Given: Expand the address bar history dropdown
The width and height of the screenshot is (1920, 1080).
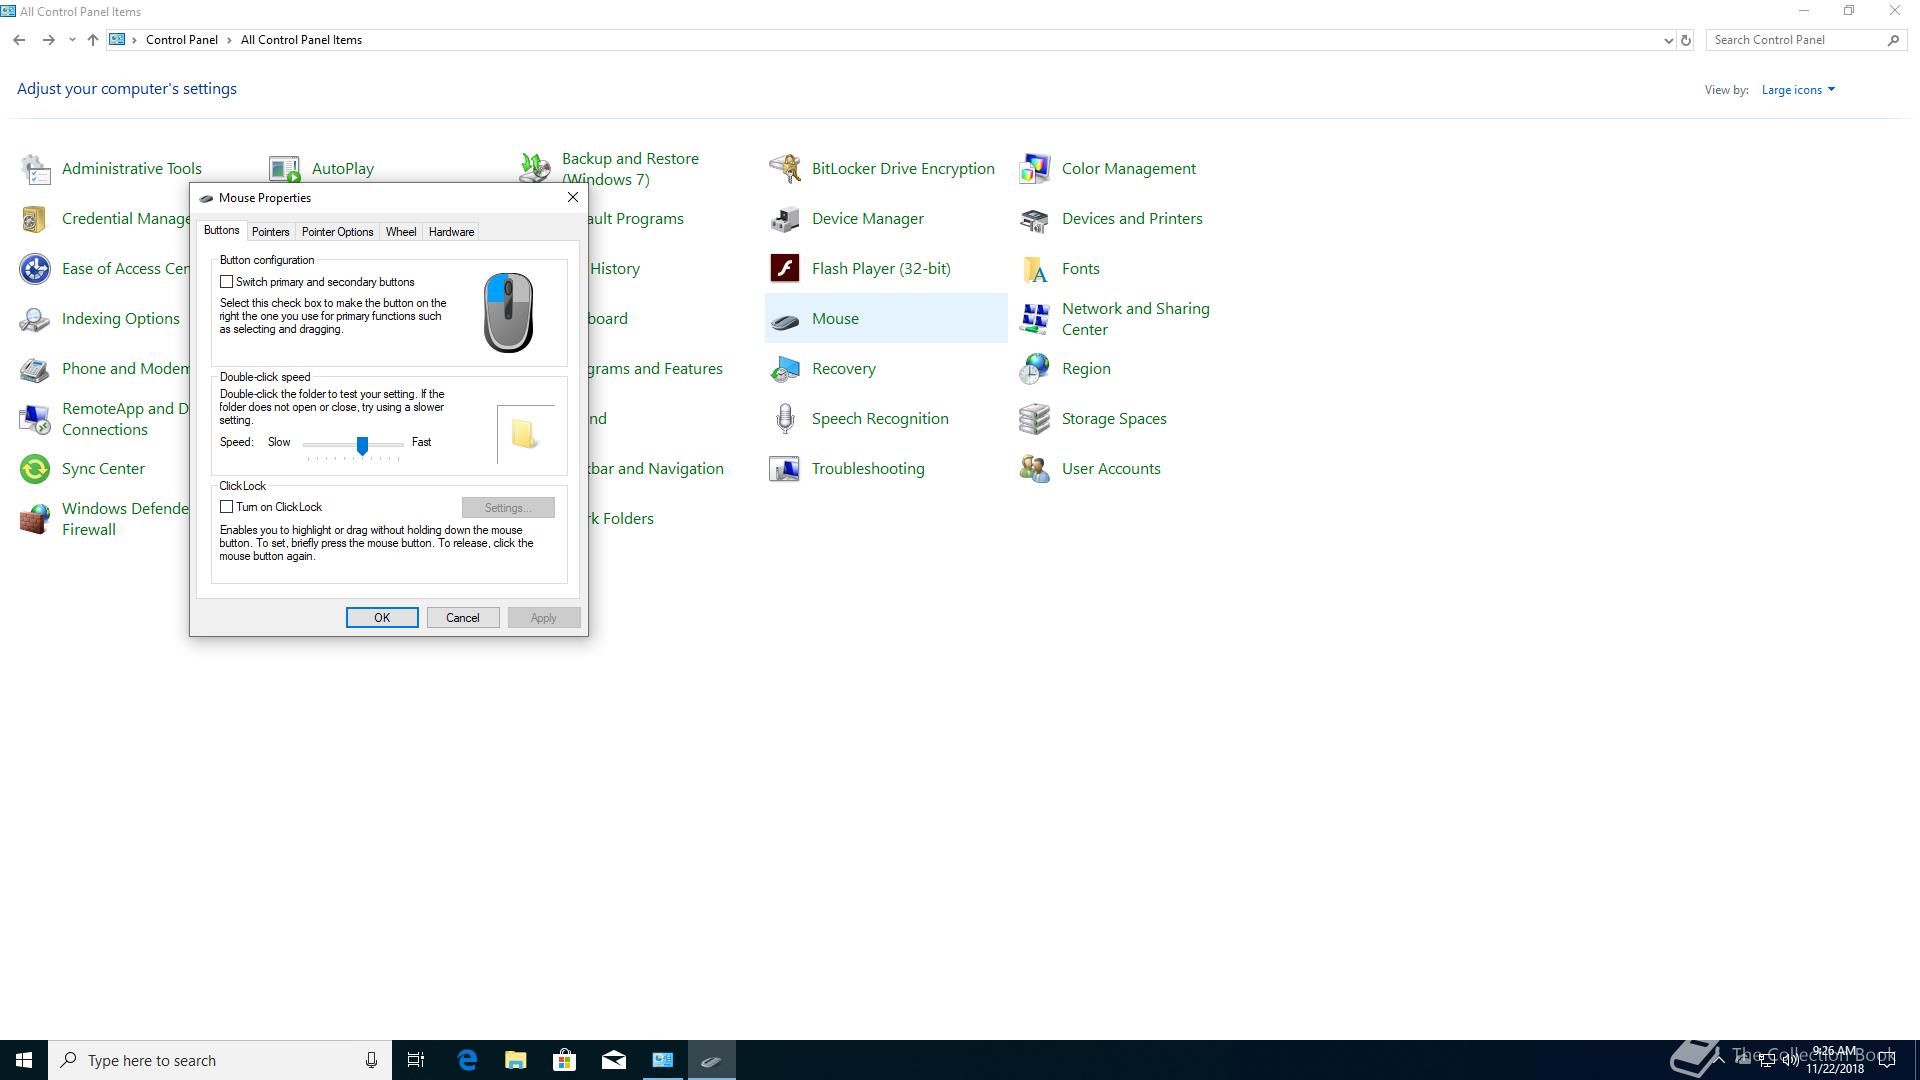Looking at the screenshot, I should [x=1668, y=41].
